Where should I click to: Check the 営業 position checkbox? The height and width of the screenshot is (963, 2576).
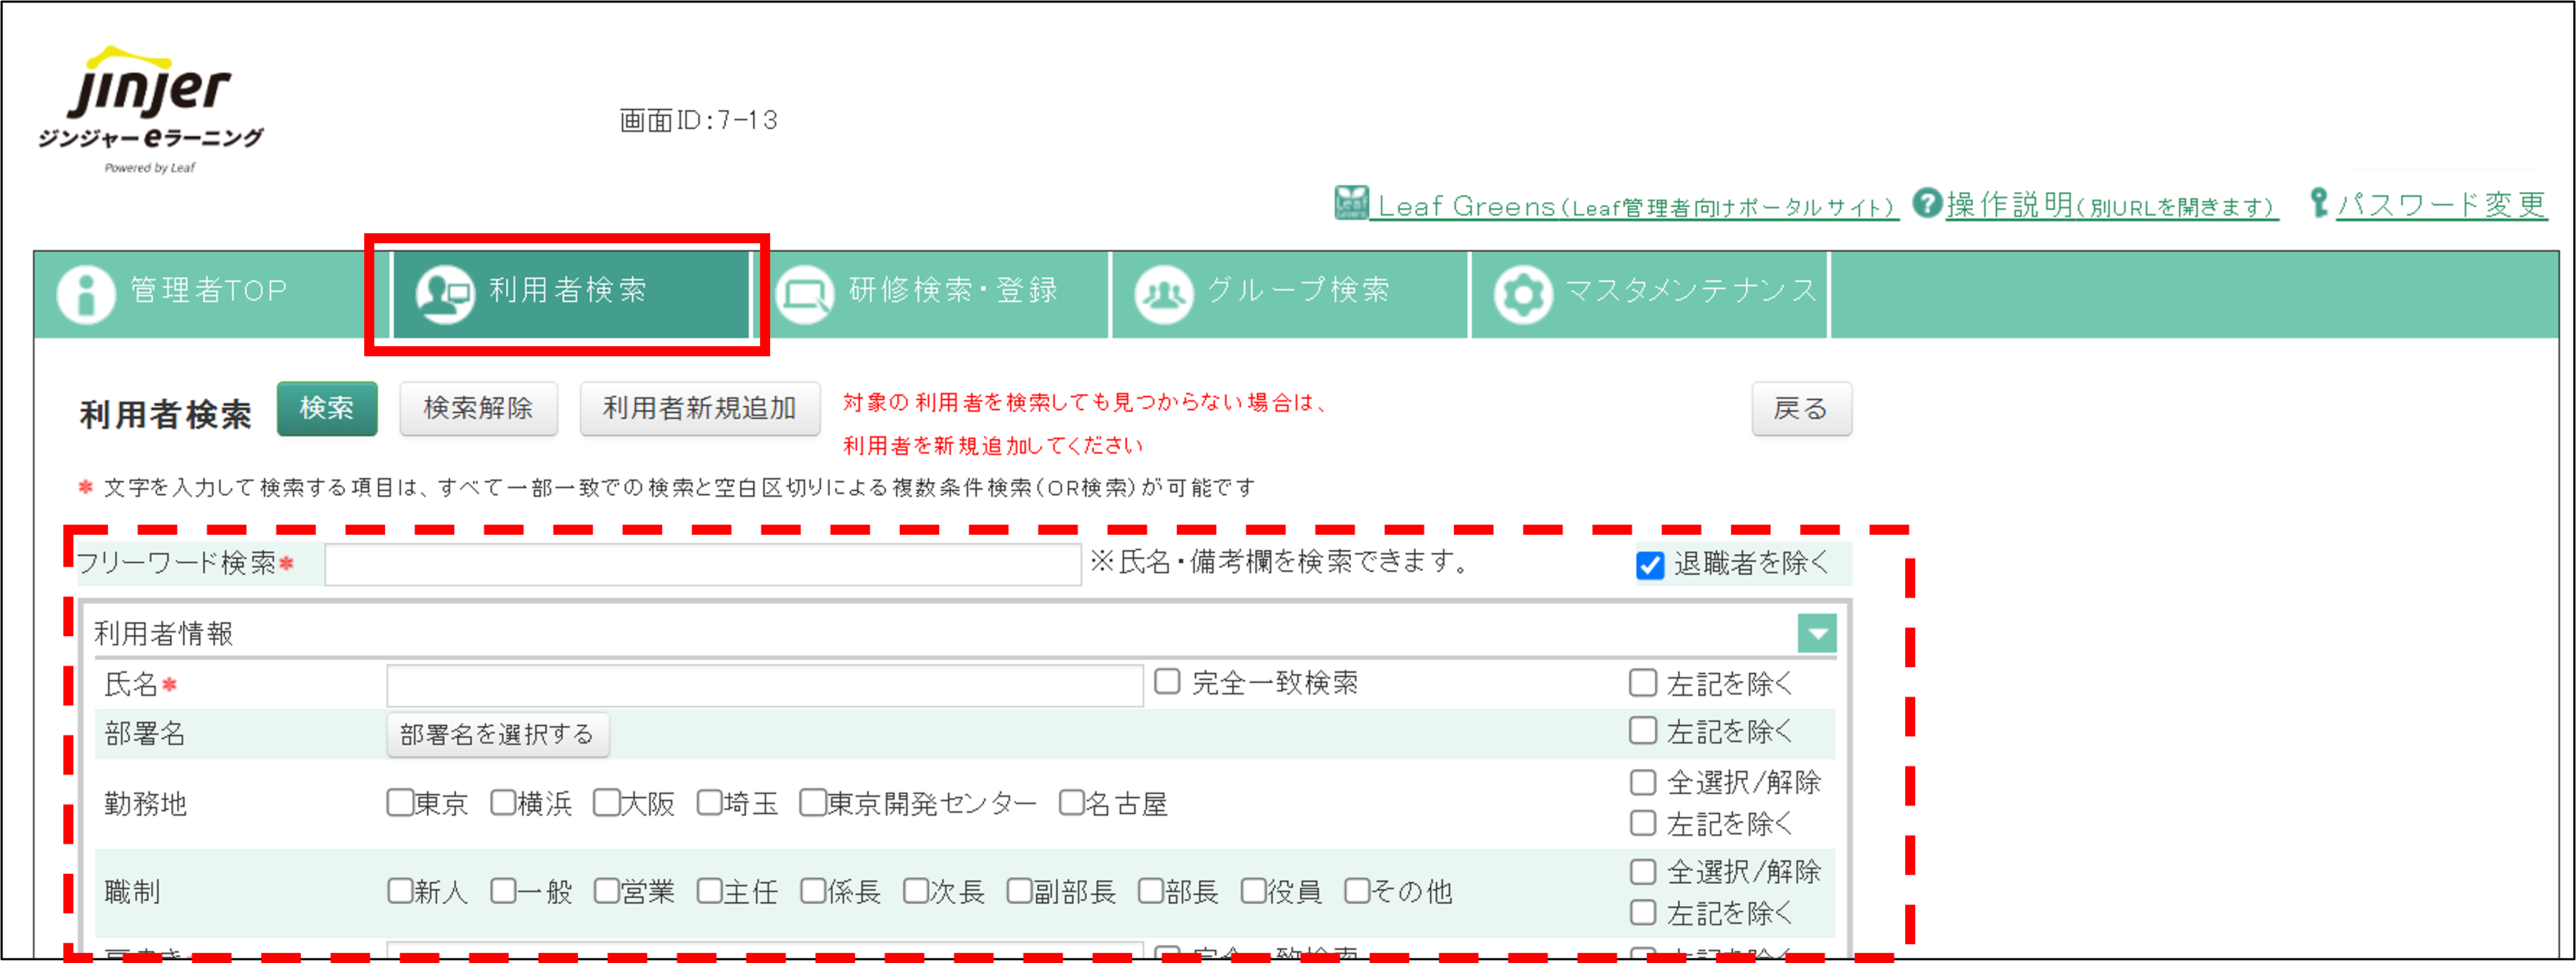tap(606, 890)
